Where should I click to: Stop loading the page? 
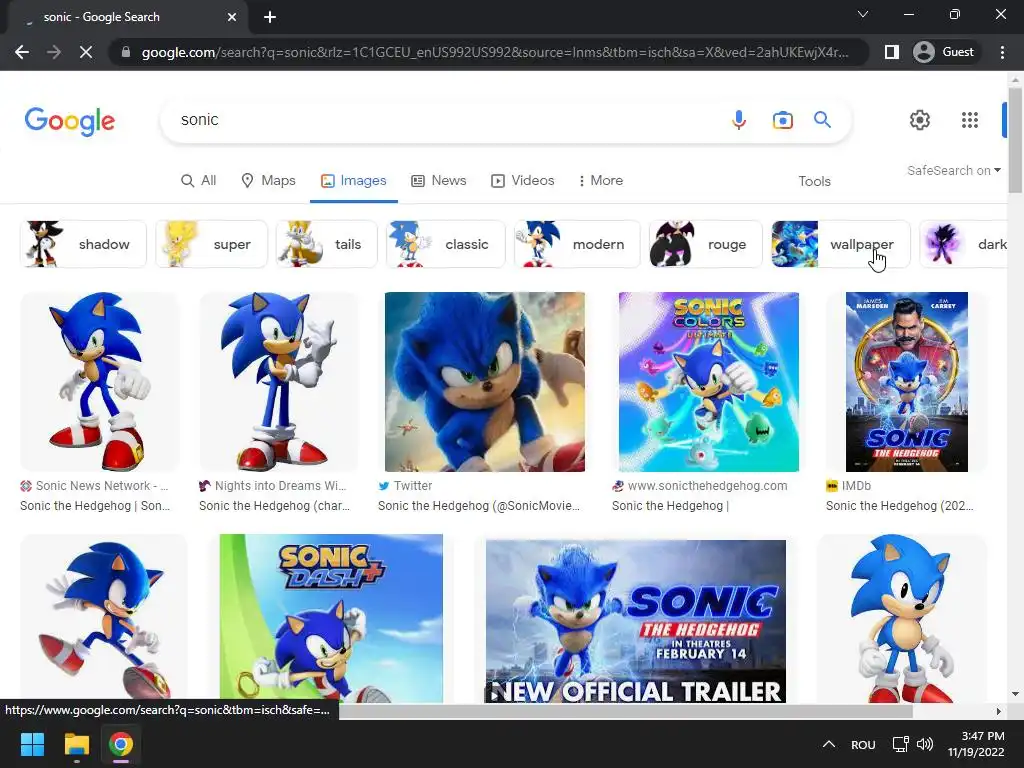coord(86,52)
